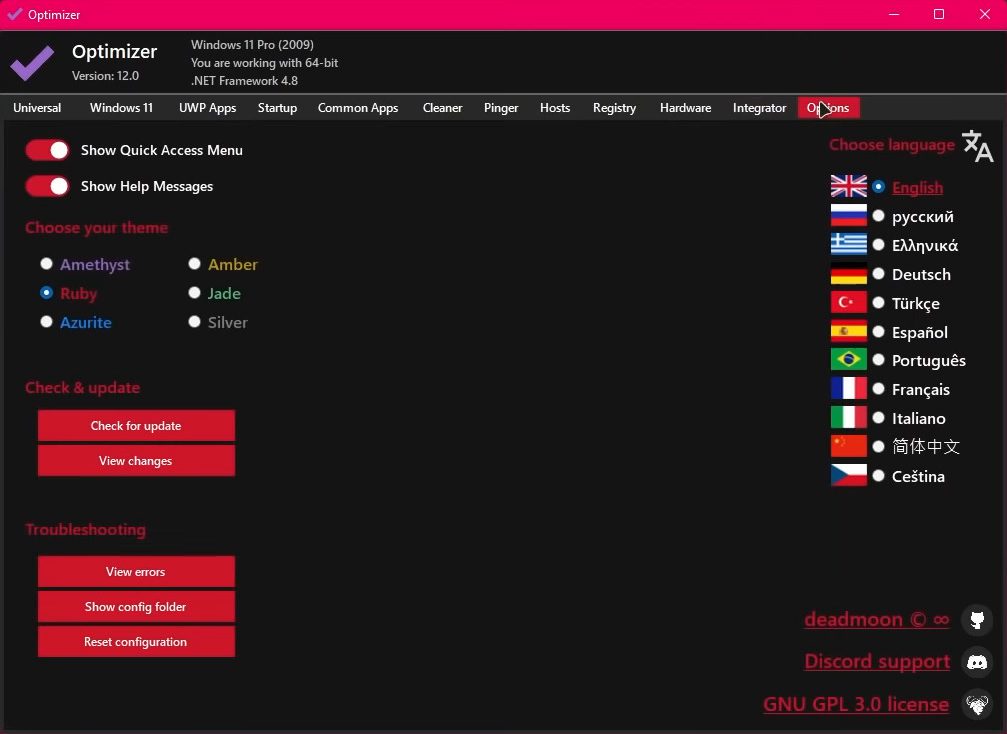Open the Registry tab
Screen dimensions: 1007x734
tap(615, 108)
